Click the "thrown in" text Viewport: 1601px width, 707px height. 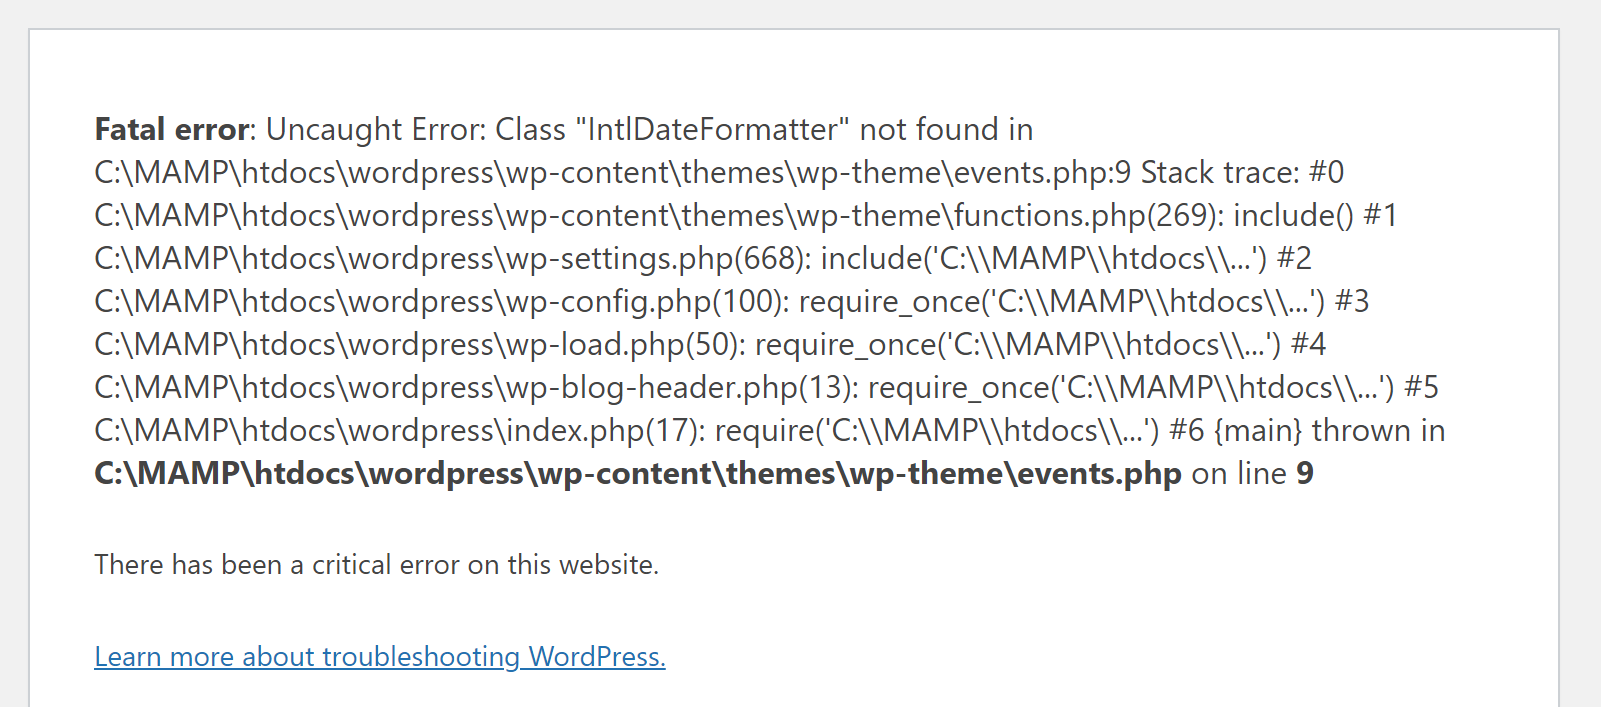[1378, 431]
